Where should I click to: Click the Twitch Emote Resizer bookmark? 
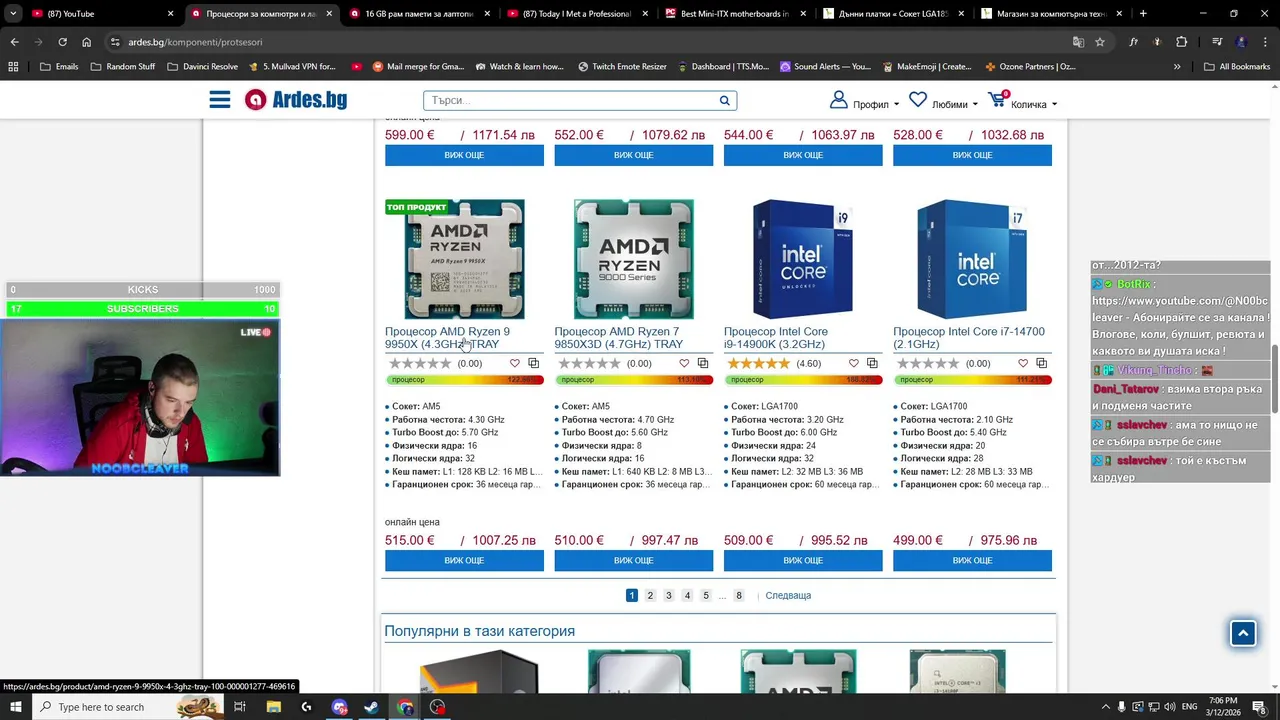(622, 67)
